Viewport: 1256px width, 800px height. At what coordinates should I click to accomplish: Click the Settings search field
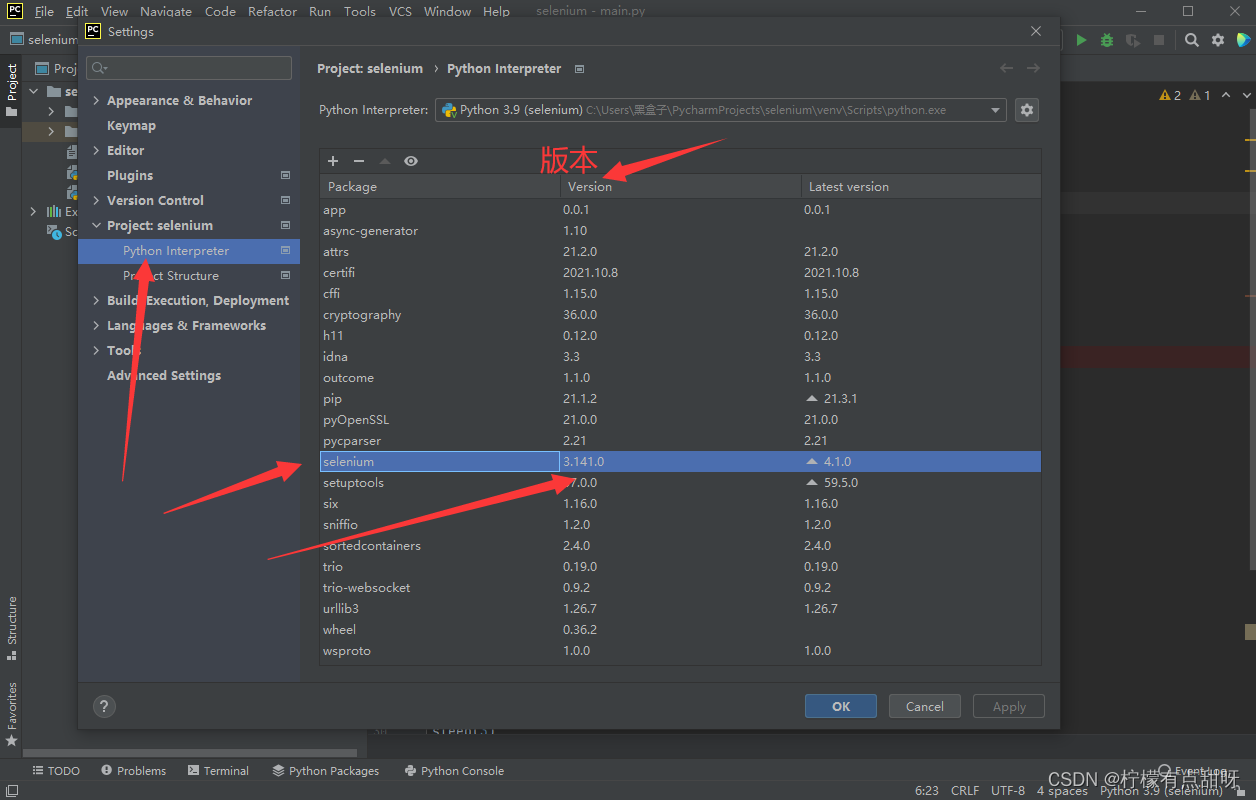(x=189, y=68)
